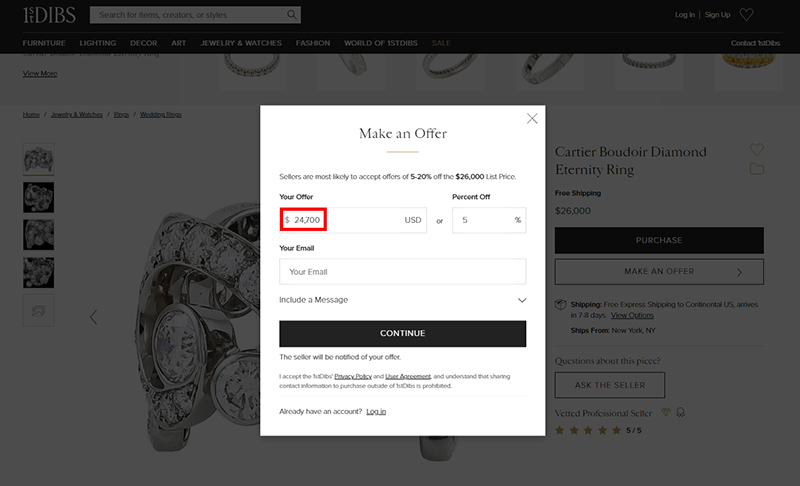Click the search magnifier icon

click(291, 15)
